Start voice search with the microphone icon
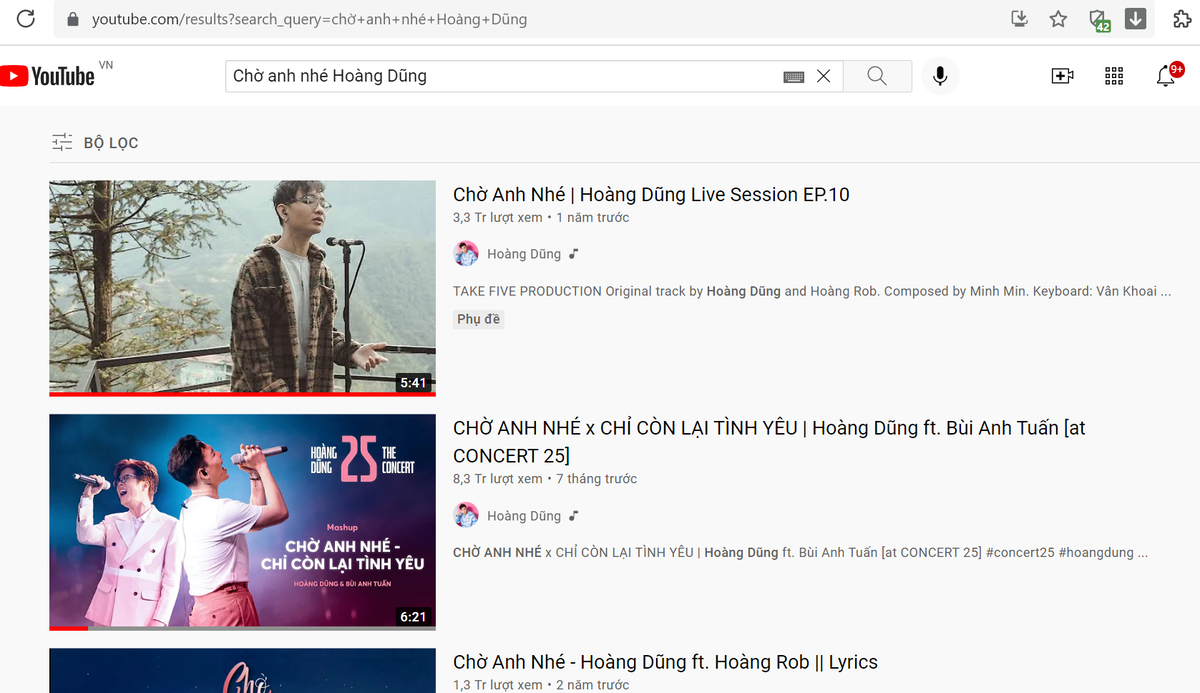Image resolution: width=1200 pixels, height=693 pixels. pyautogui.click(x=939, y=76)
